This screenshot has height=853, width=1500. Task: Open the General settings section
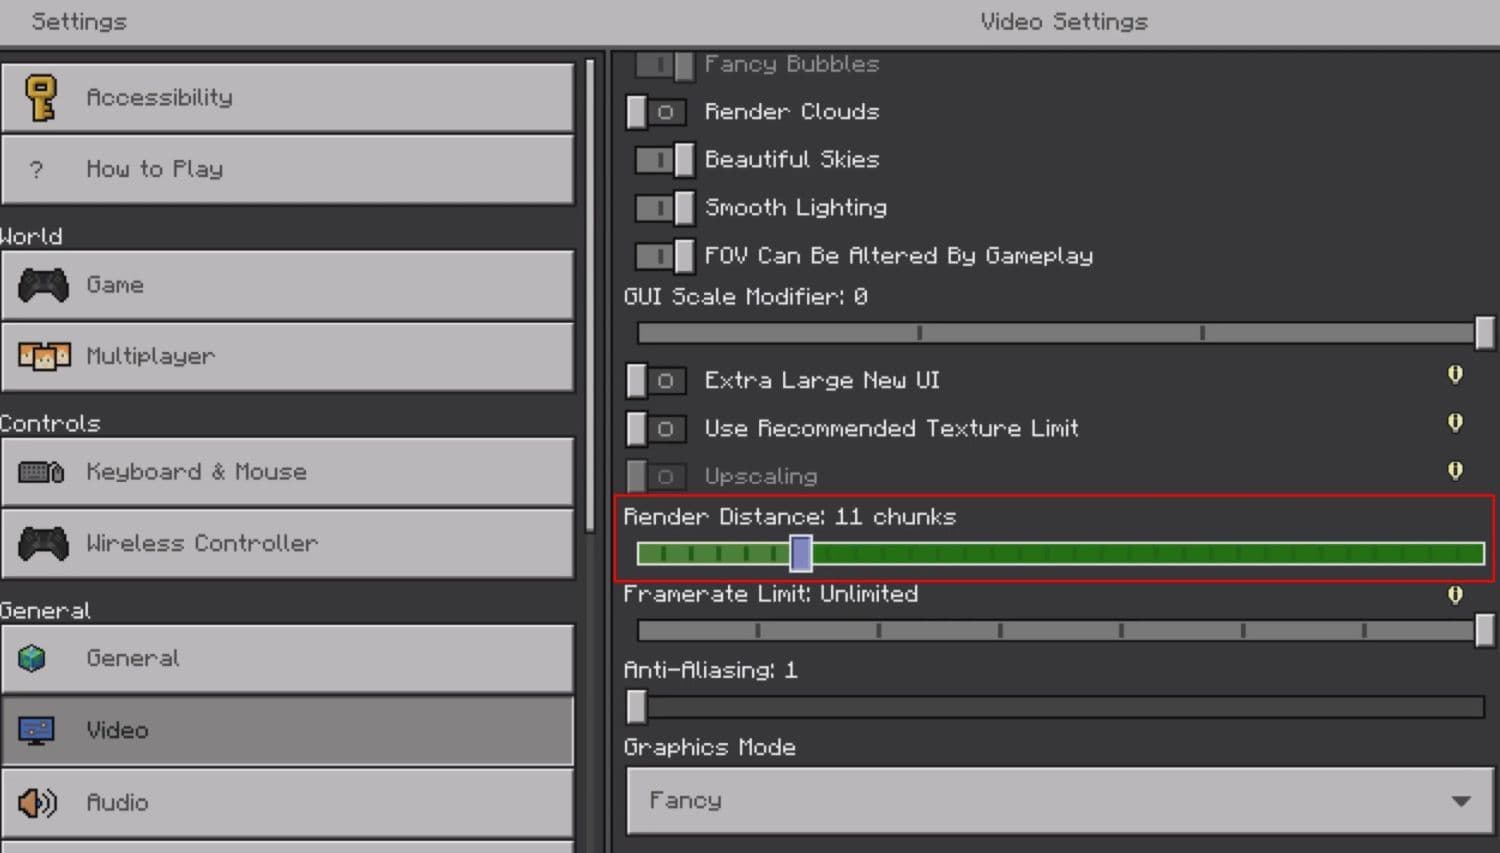288,658
